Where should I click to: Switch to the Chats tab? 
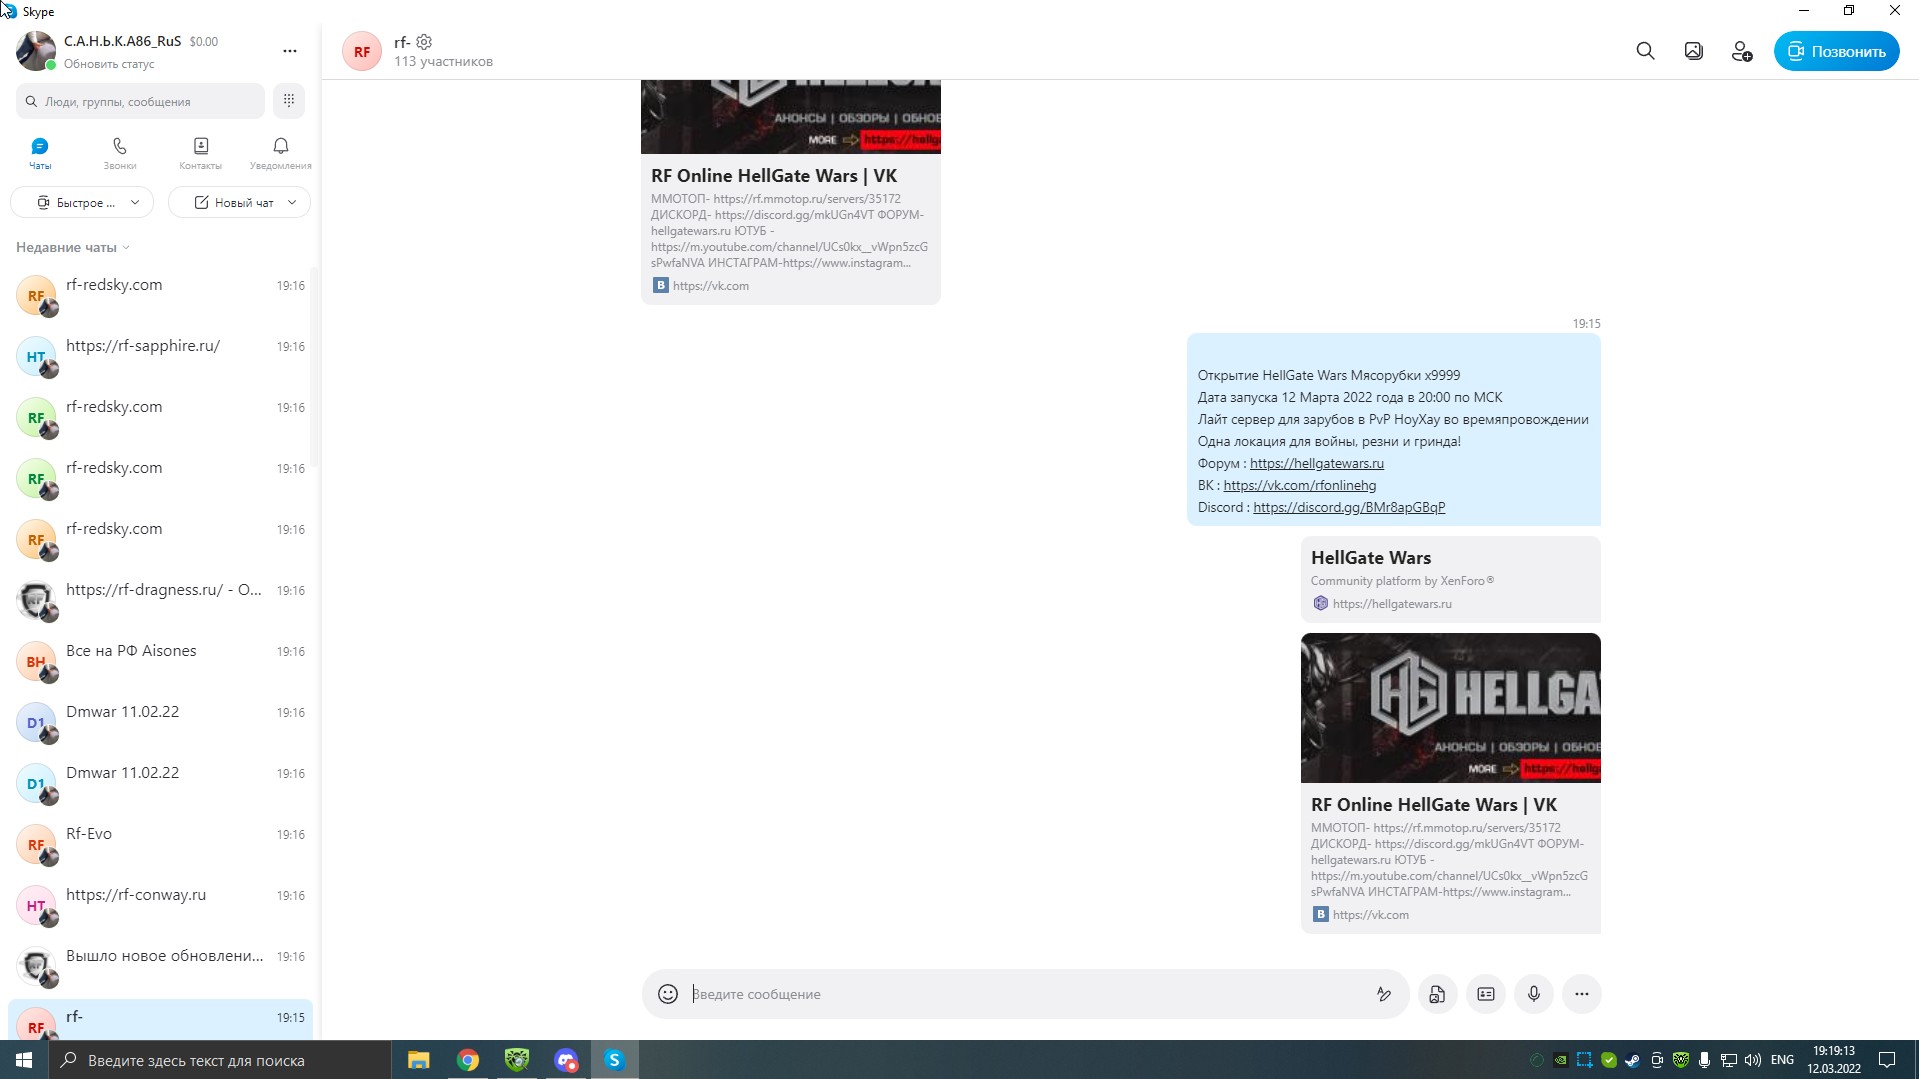point(40,153)
